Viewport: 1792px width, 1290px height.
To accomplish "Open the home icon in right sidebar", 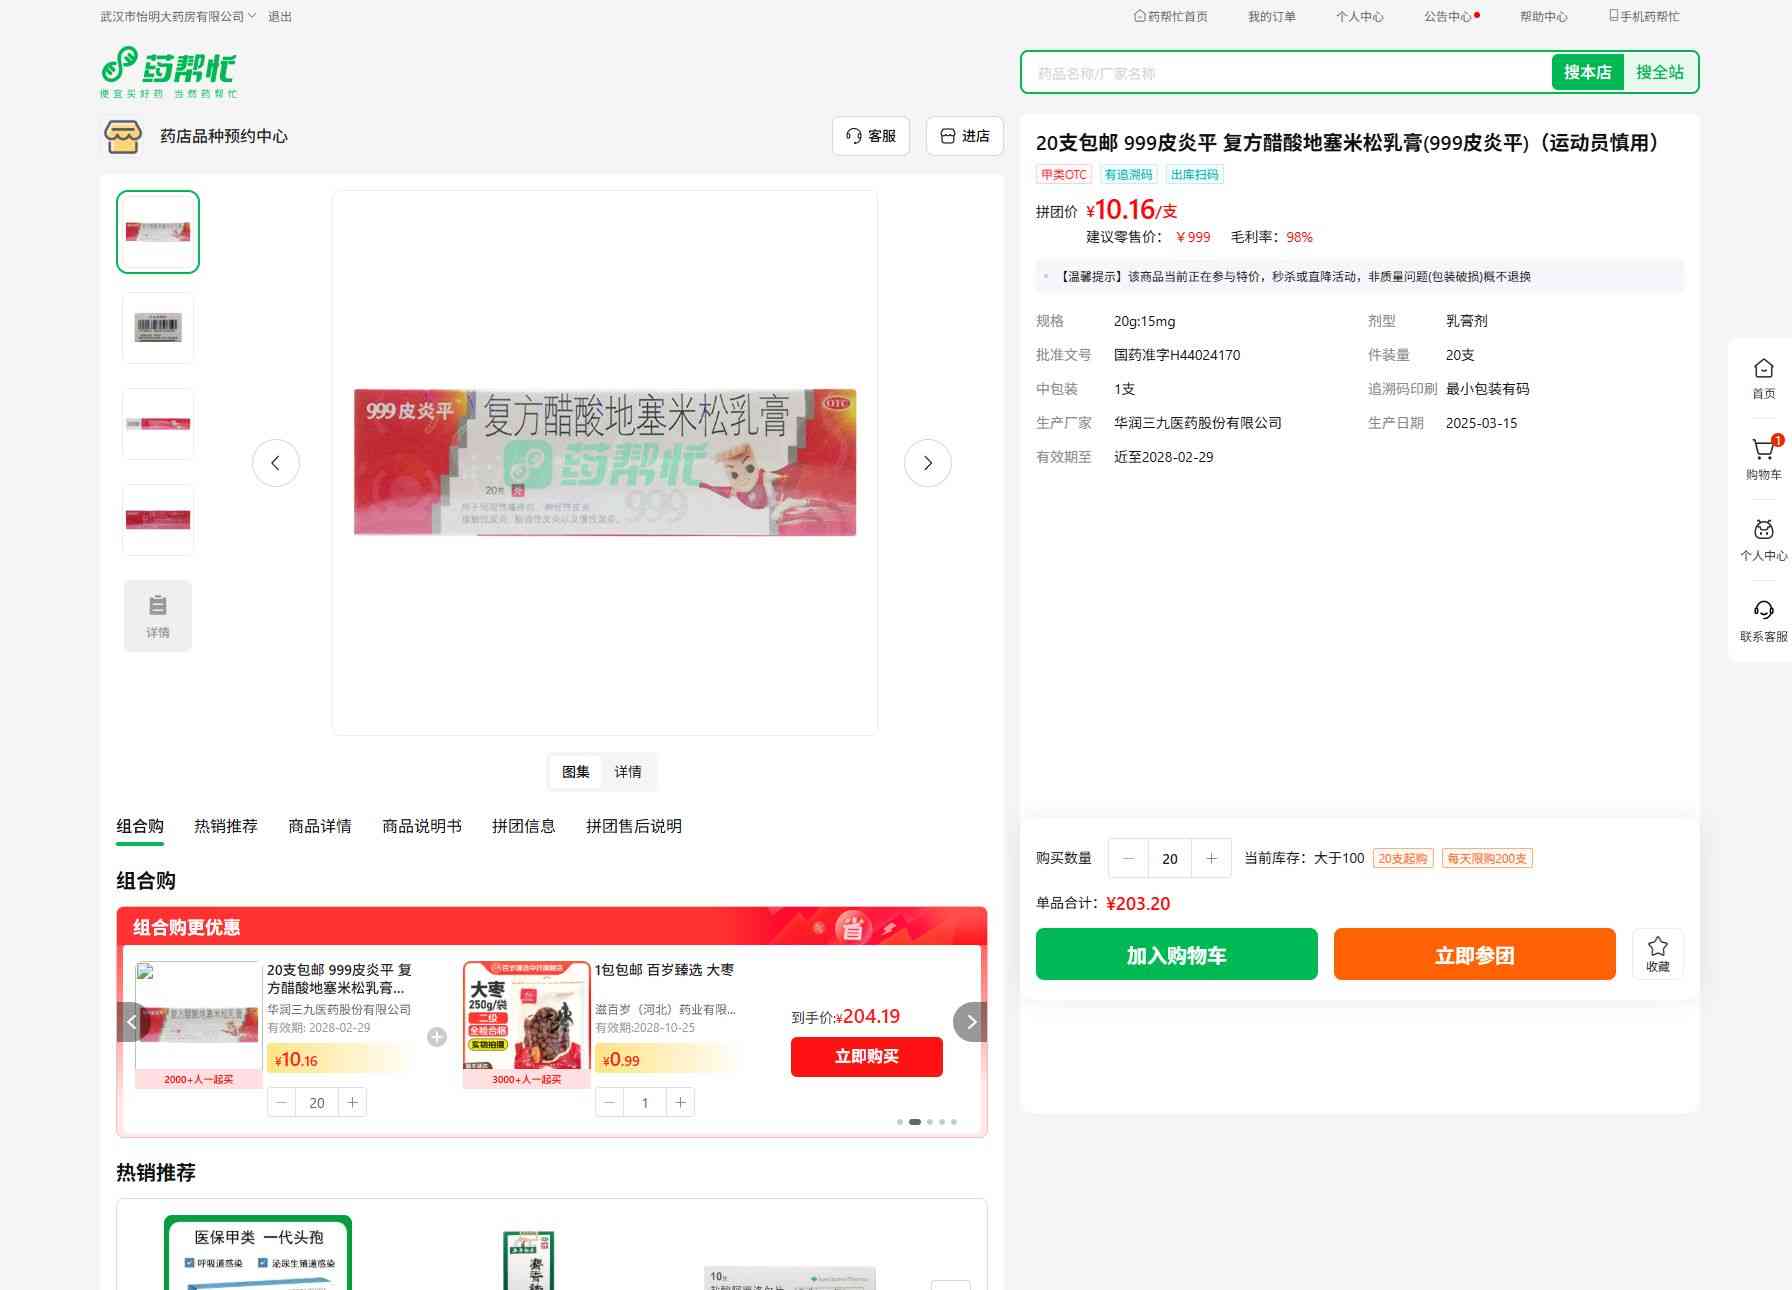I will [x=1763, y=369].
